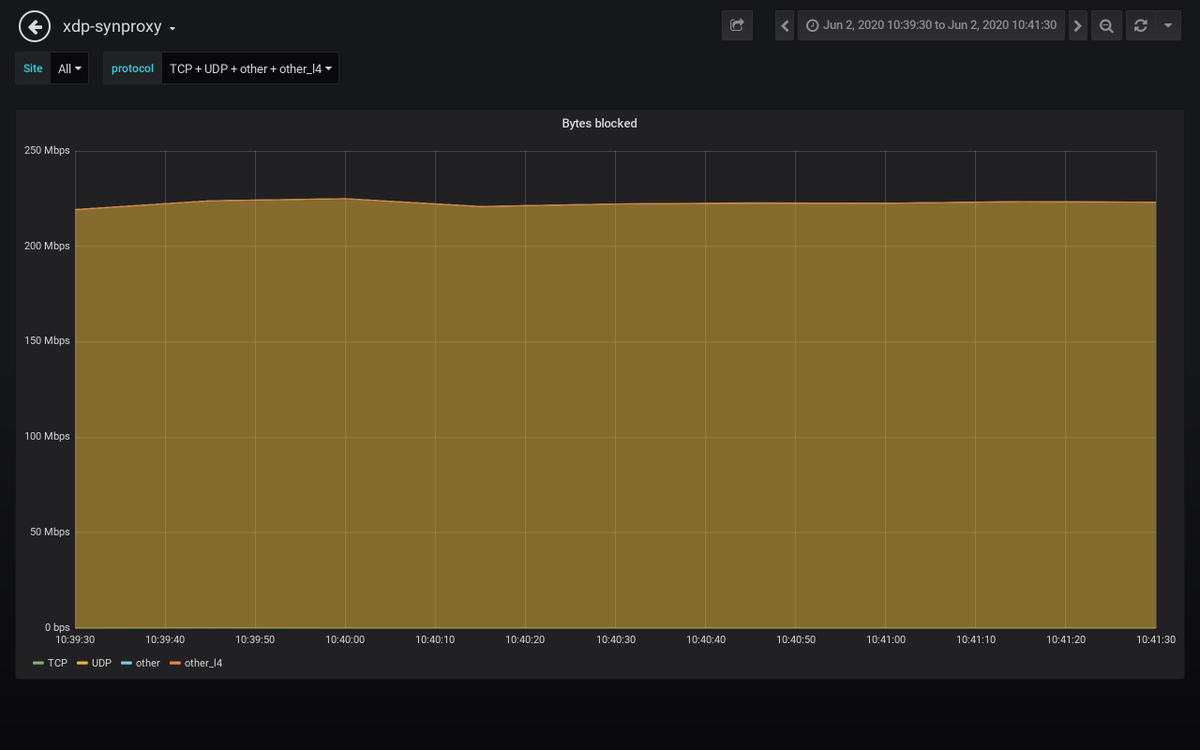Open the Site All variable dropdown

[x=69, y=68]
